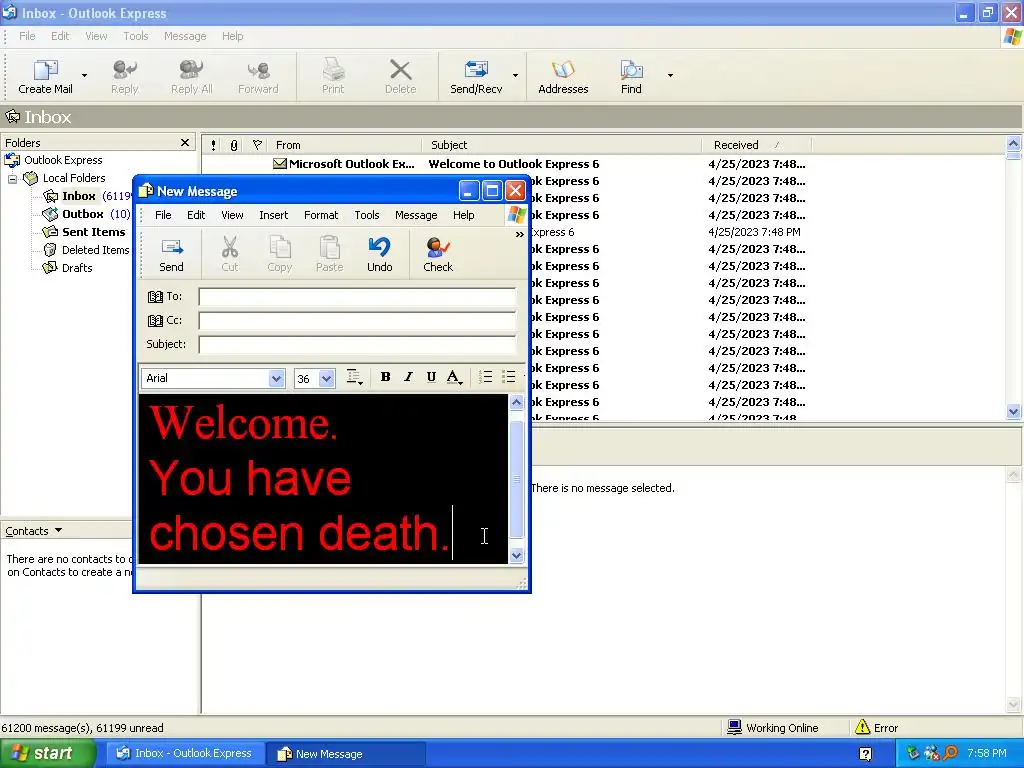The height and width of the screenshot is (768, 1024).
Task: Click the From column header
Action: 345,145
